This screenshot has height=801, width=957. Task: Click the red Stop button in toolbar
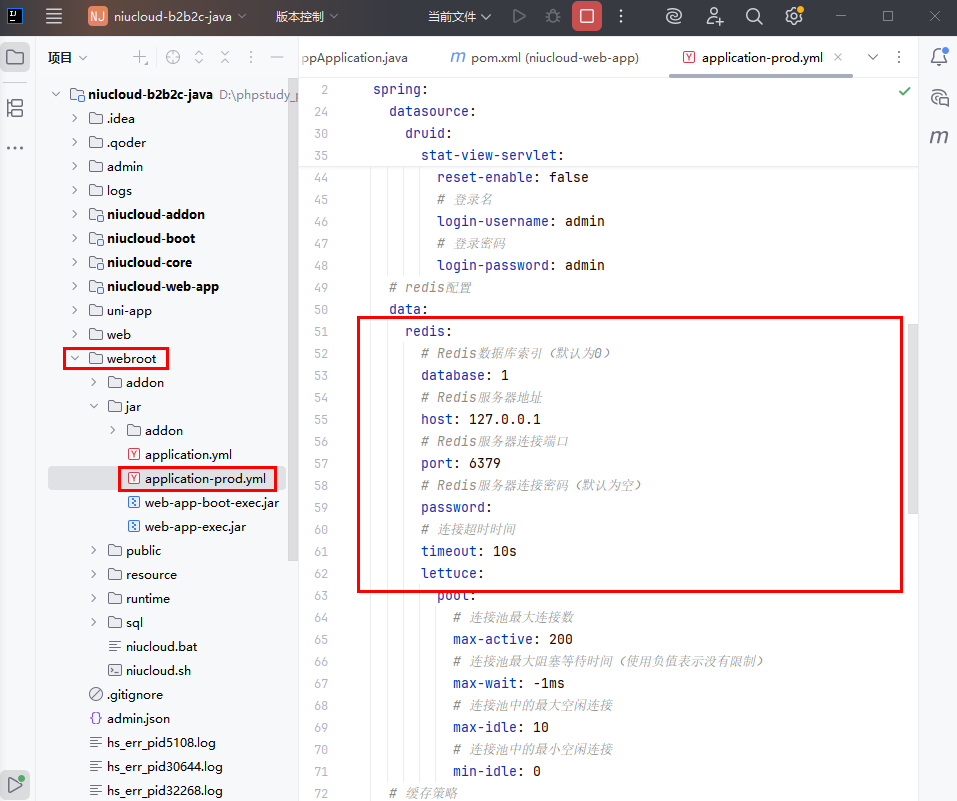point(586,16)
